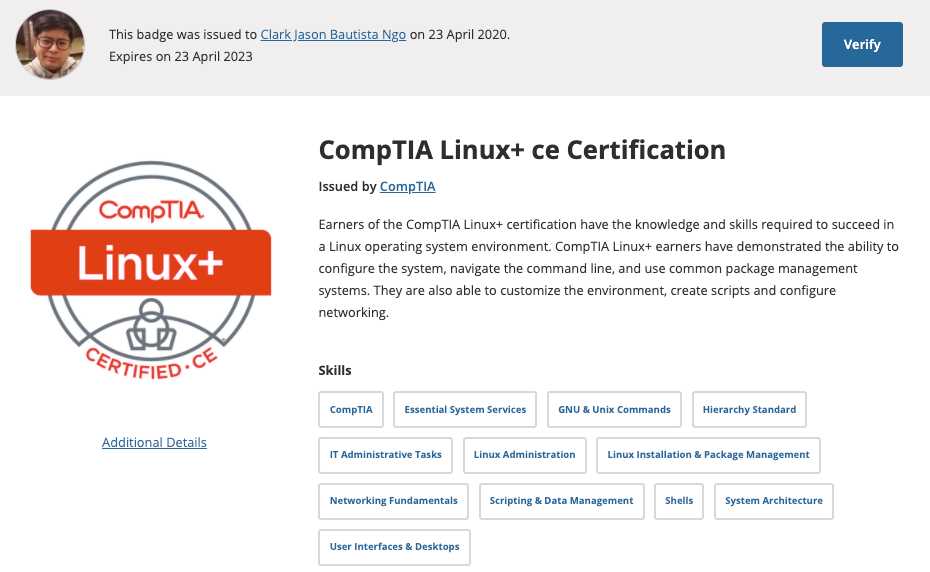
Task: Click the CompTIA Linux+ ce Certification heading
Action: tap(522, 150)
